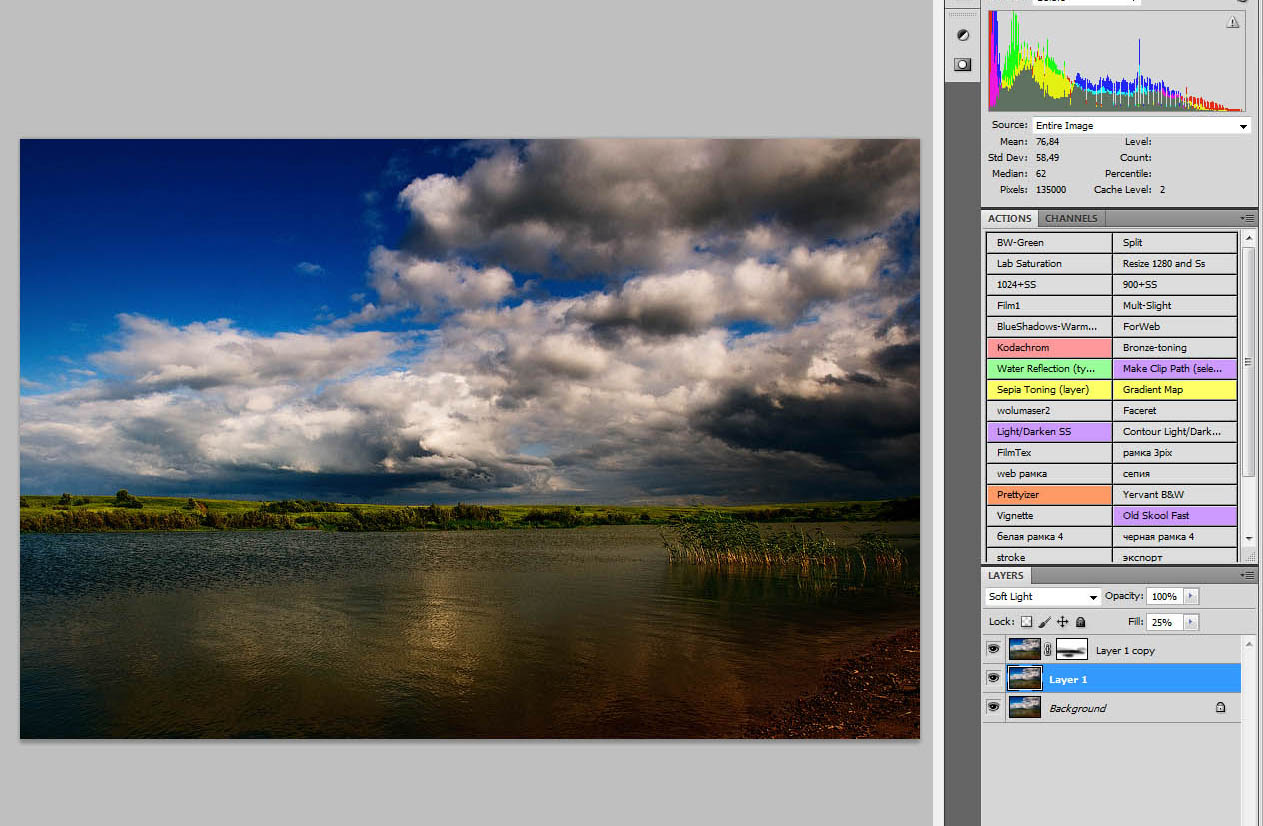Hide the Background layer
The height and width of the screenshot is (826, 1263).
click(993, 708)
